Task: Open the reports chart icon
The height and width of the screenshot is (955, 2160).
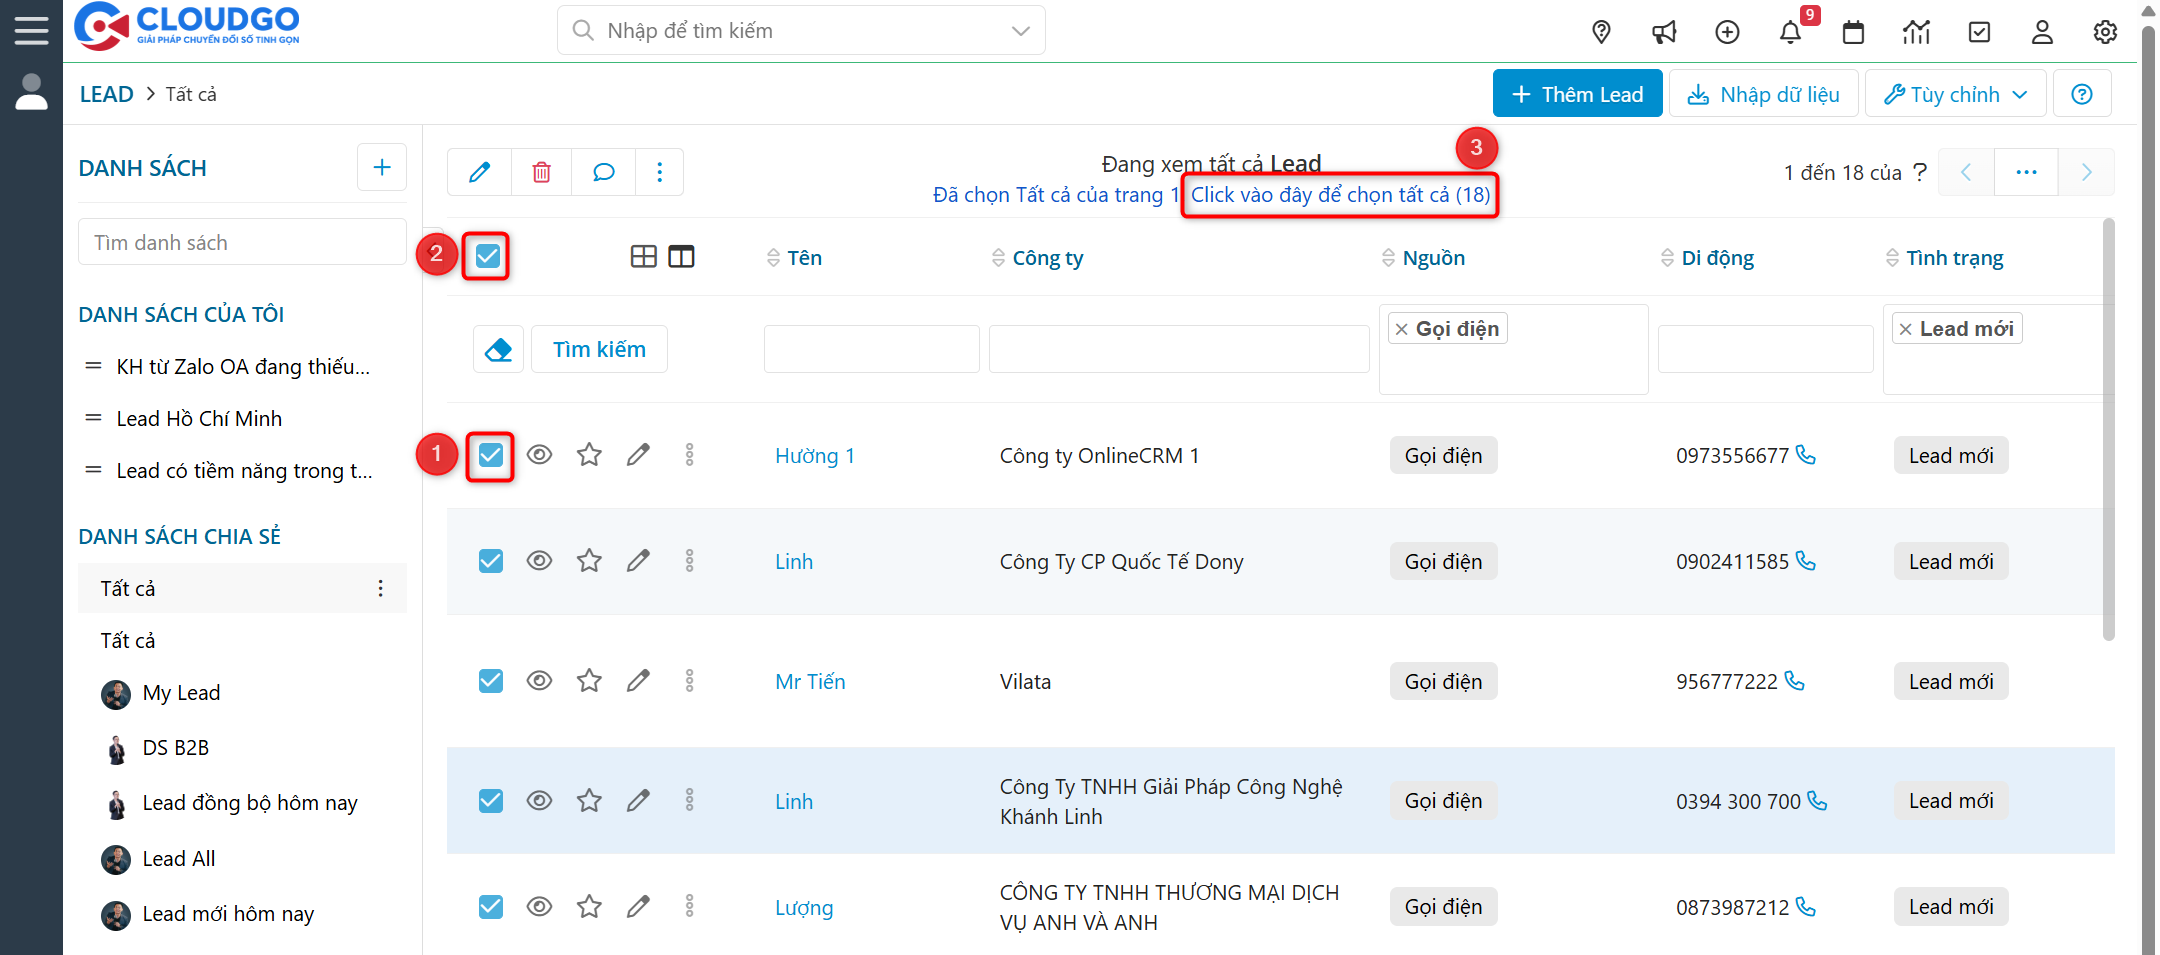Action: (x=1917, y=32)
